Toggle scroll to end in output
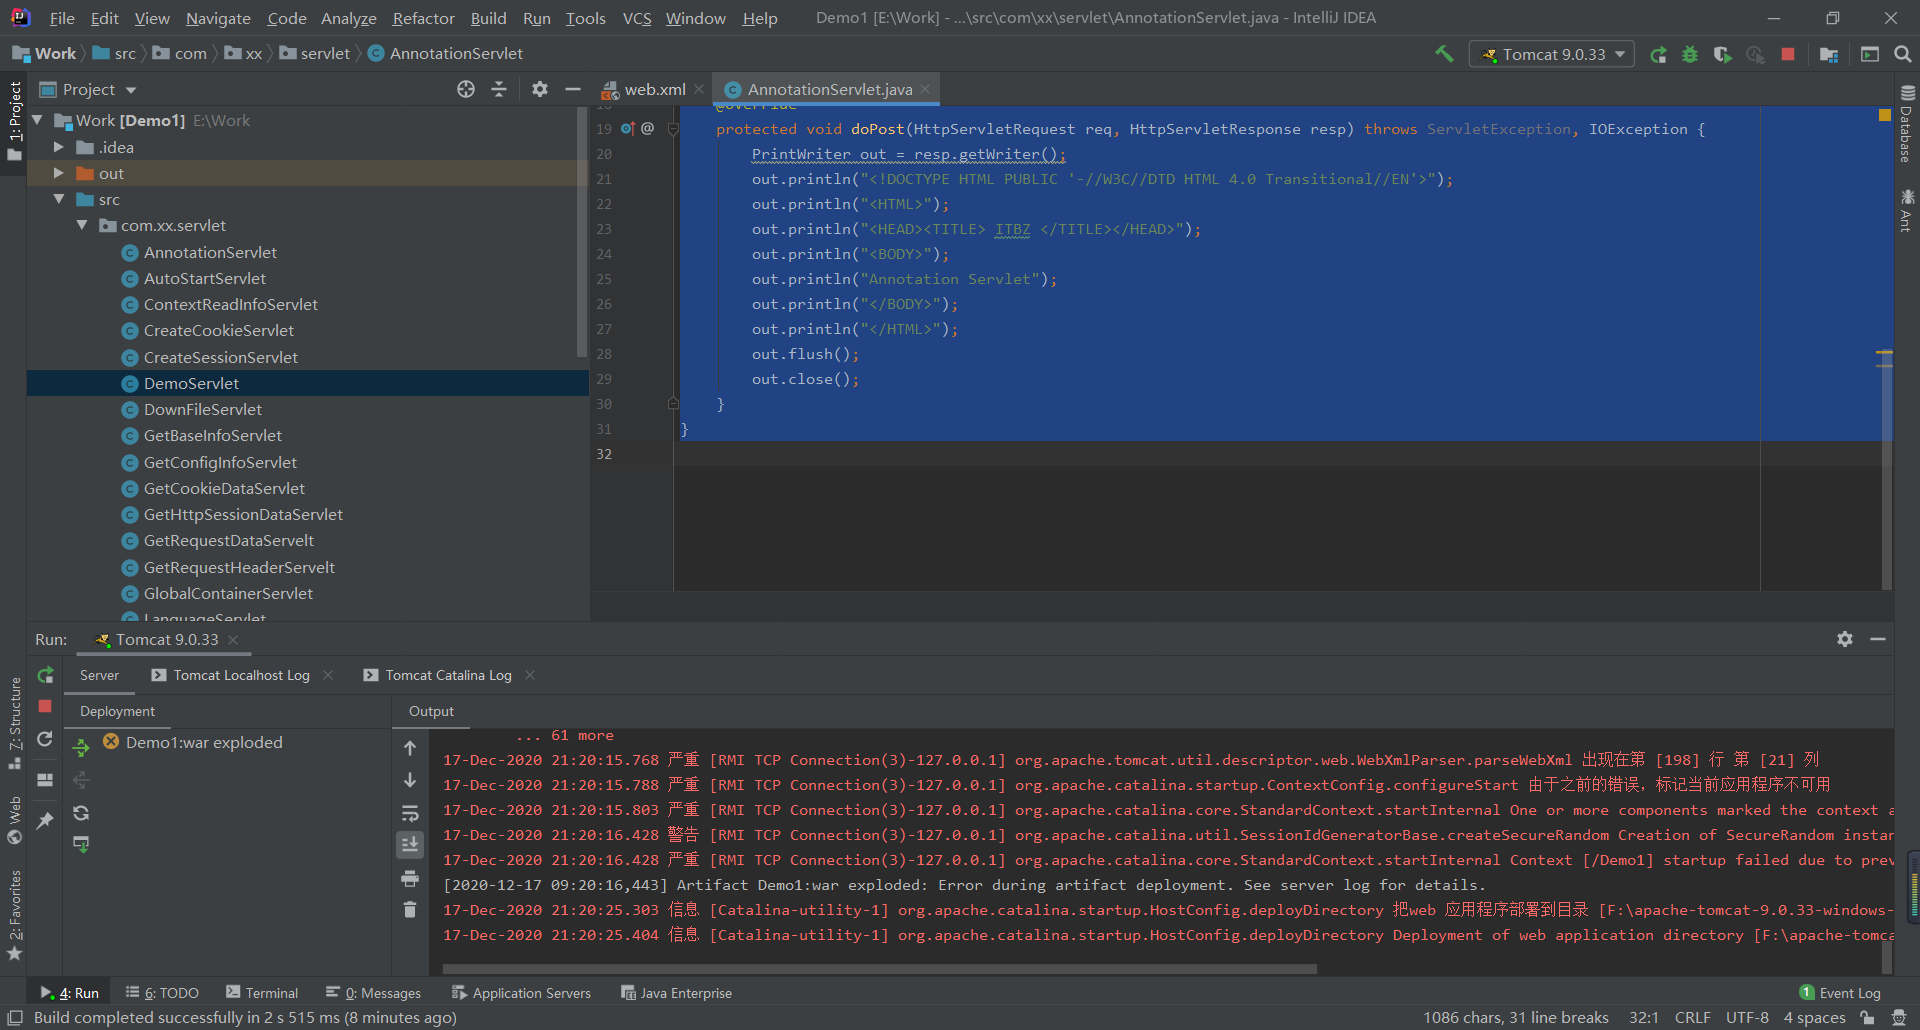 tap(410, 845)
